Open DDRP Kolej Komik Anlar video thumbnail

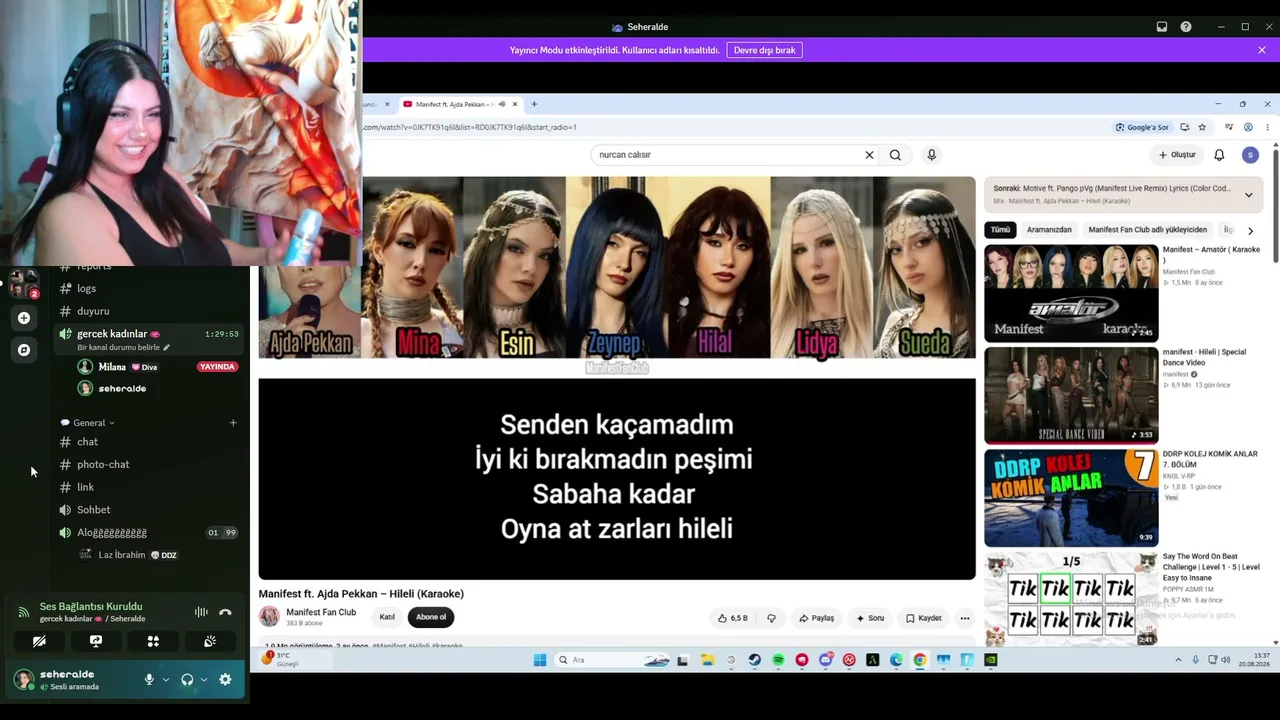coord(1071,498)
